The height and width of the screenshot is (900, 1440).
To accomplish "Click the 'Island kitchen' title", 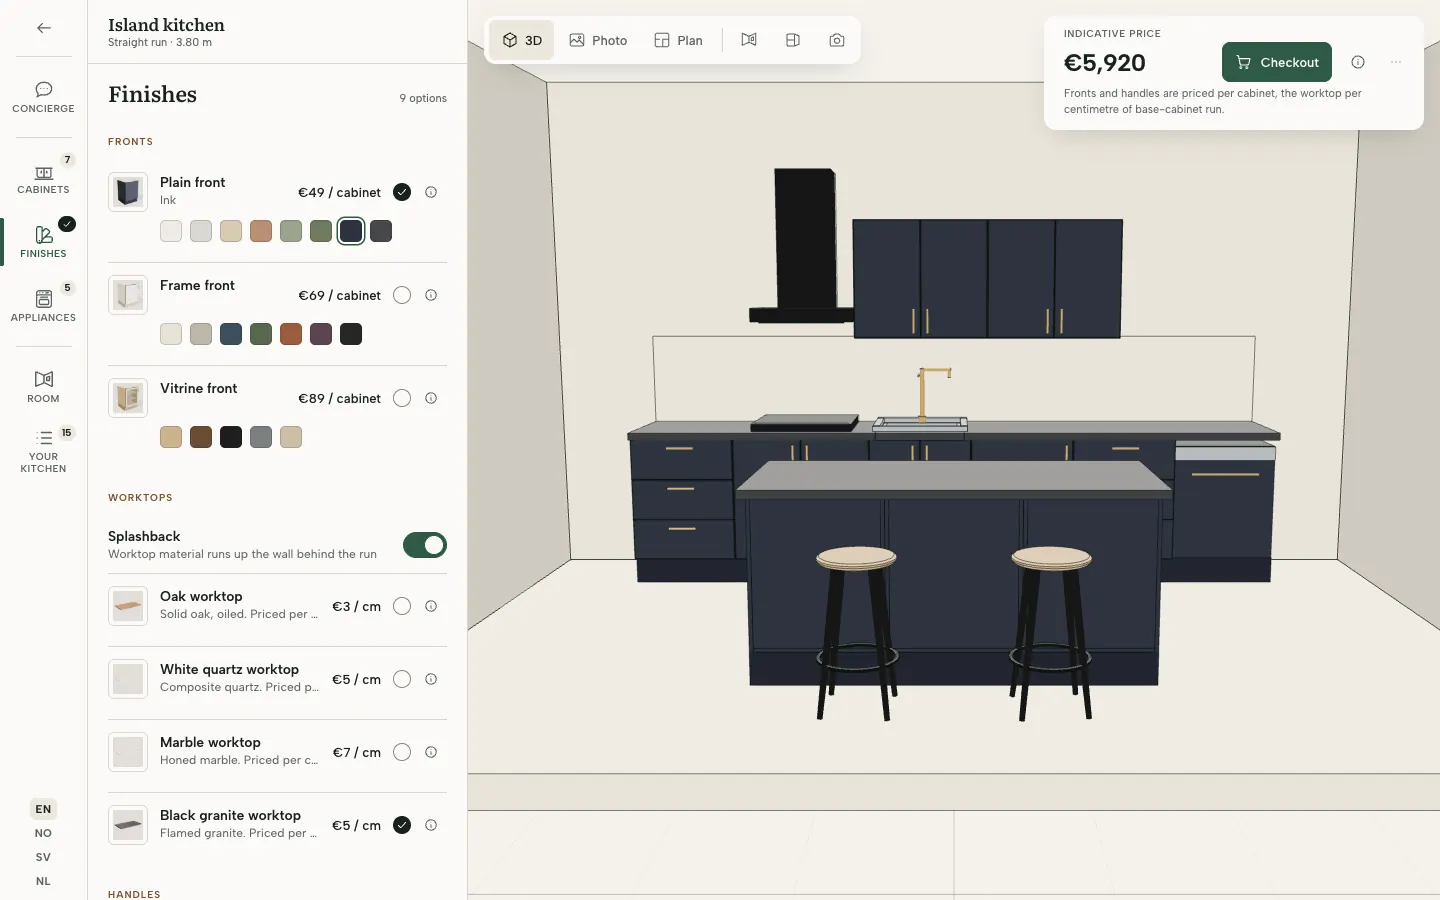I will pos(166,25).
